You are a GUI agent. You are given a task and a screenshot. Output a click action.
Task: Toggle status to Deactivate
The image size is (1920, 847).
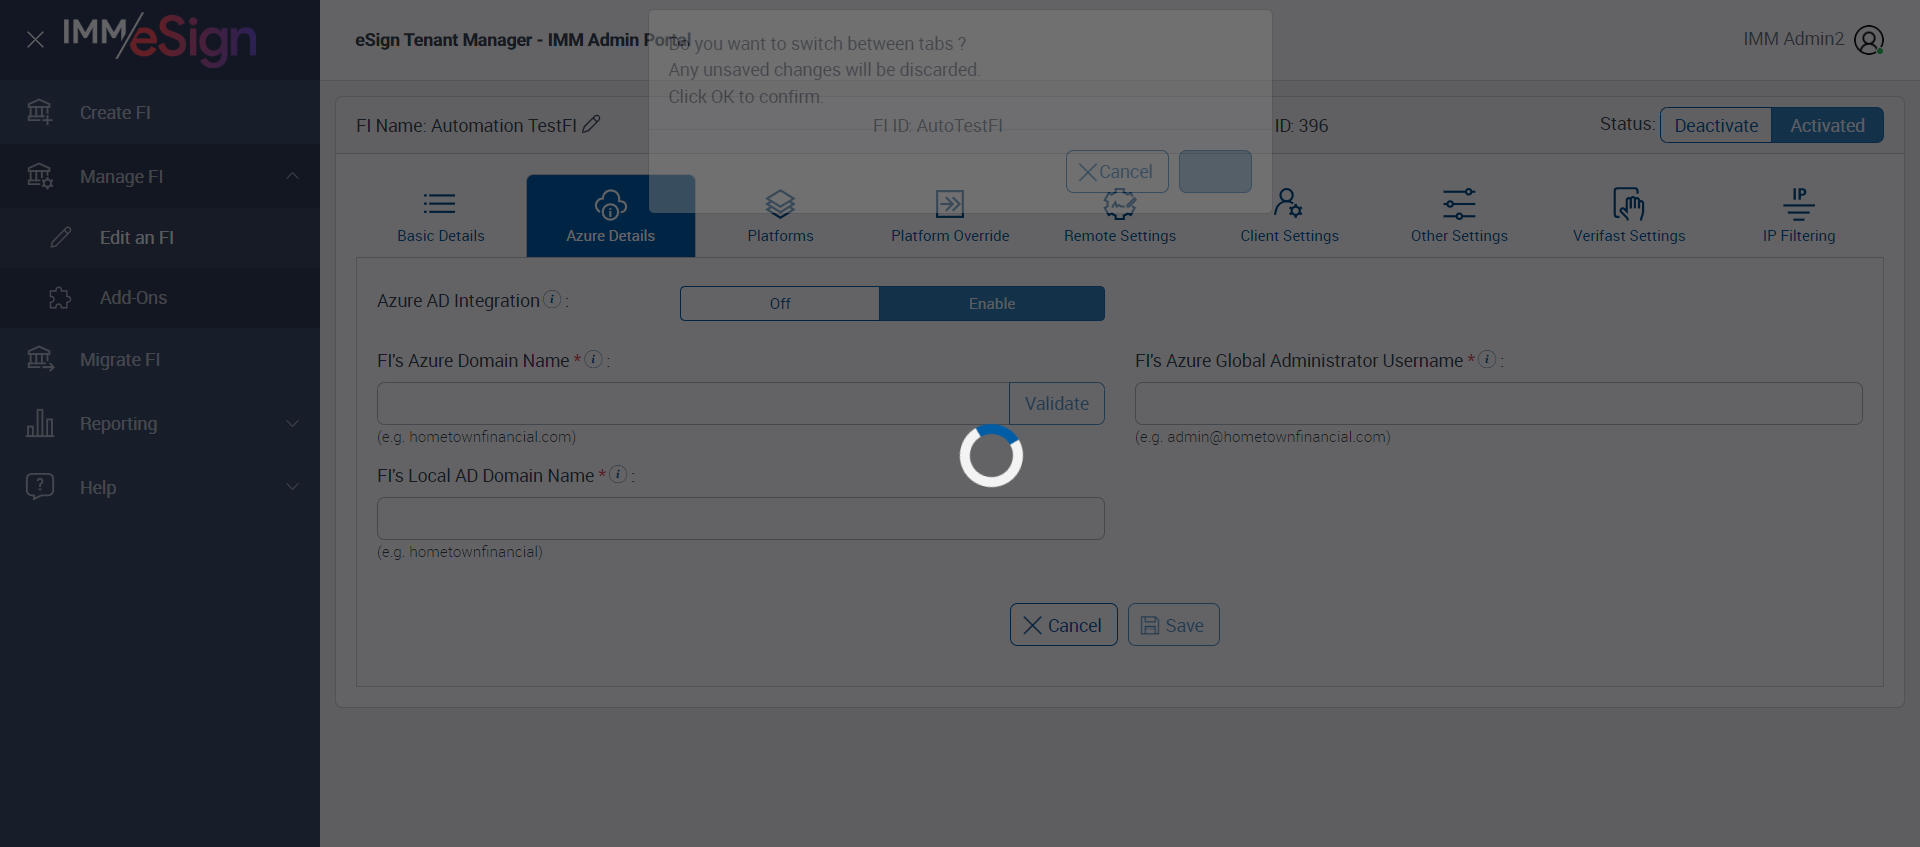pyautogui.click(x=1716, y=125)
